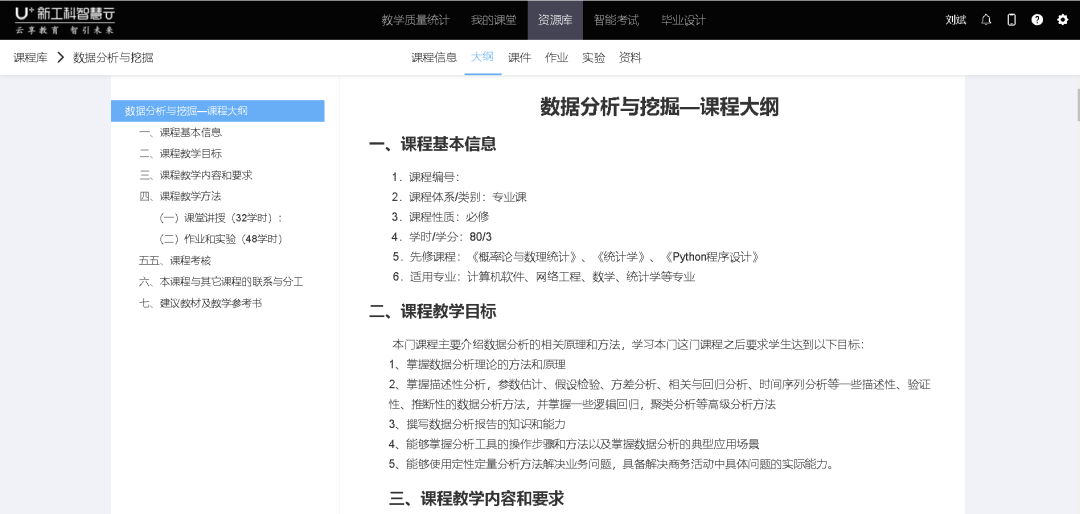
Task: Click the mobile phone icon
Action: pyautogui.click(x=1011, y=20)
